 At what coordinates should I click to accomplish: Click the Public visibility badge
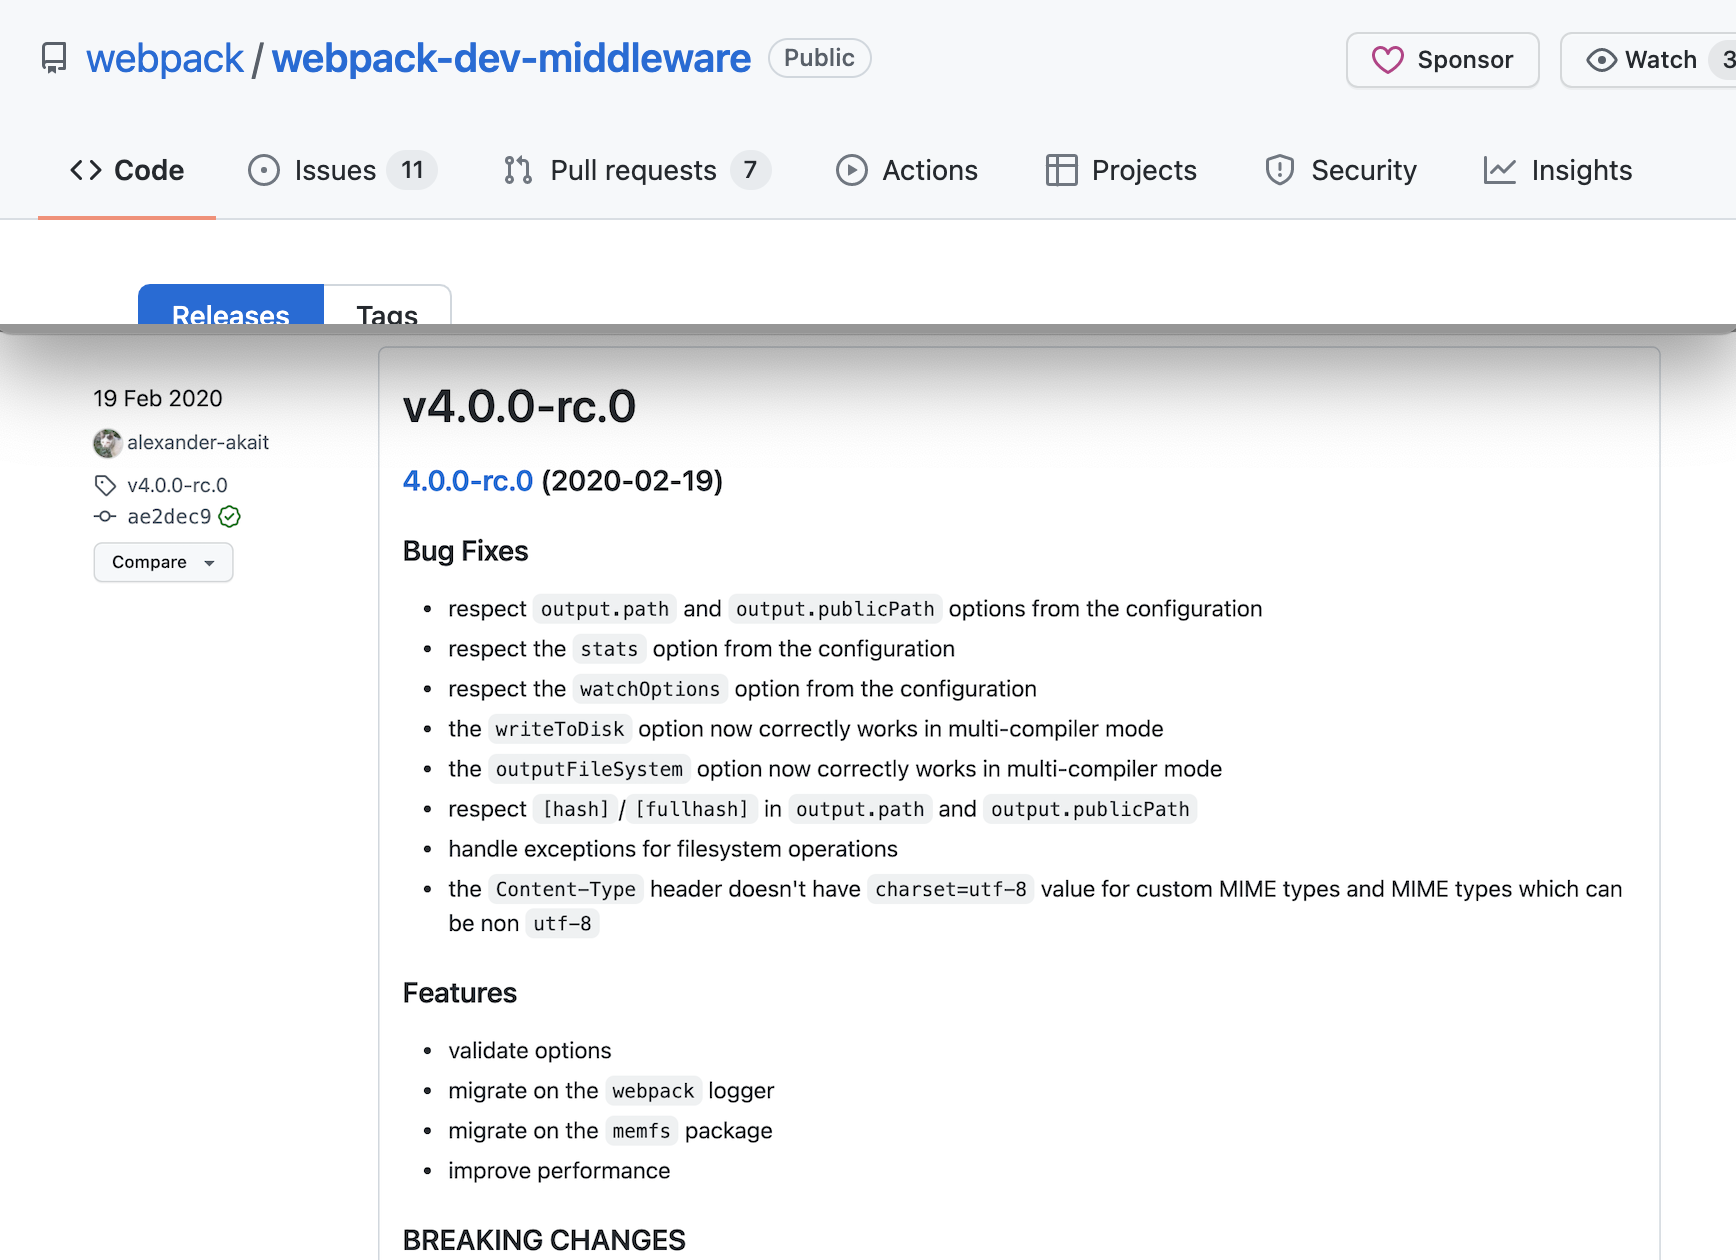coord(819,58)
